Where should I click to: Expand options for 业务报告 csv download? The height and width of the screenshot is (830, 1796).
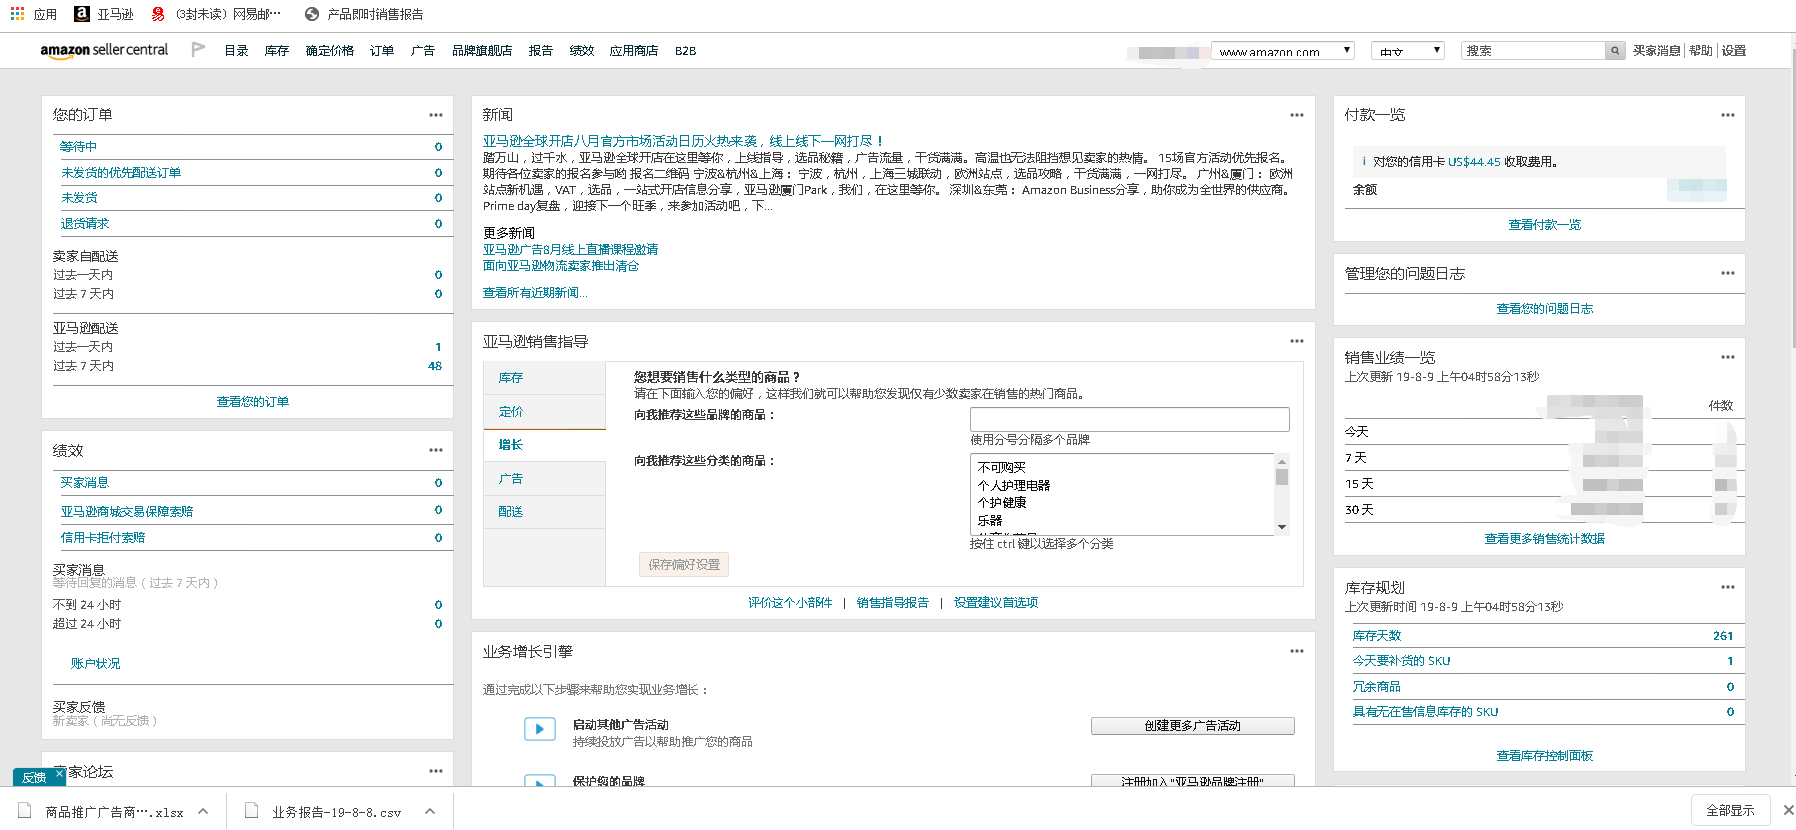click(x=430, y=811)
